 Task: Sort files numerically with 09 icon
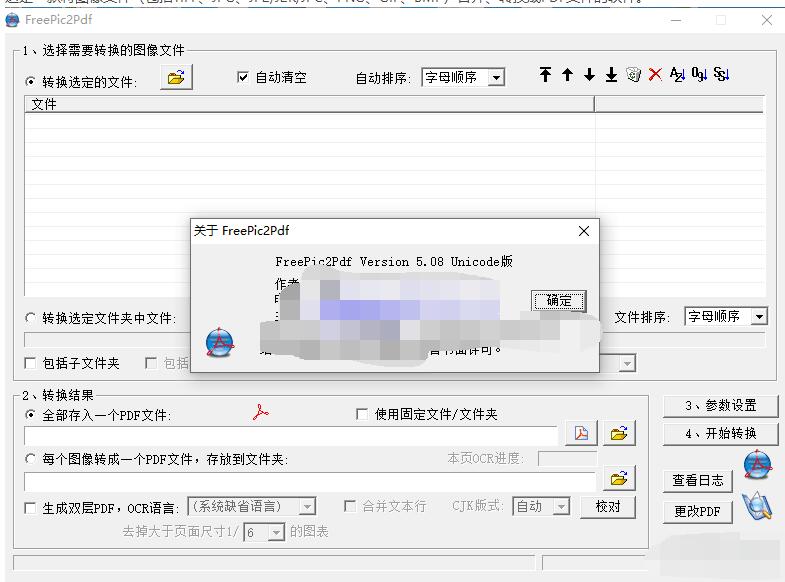coord(699,75)
